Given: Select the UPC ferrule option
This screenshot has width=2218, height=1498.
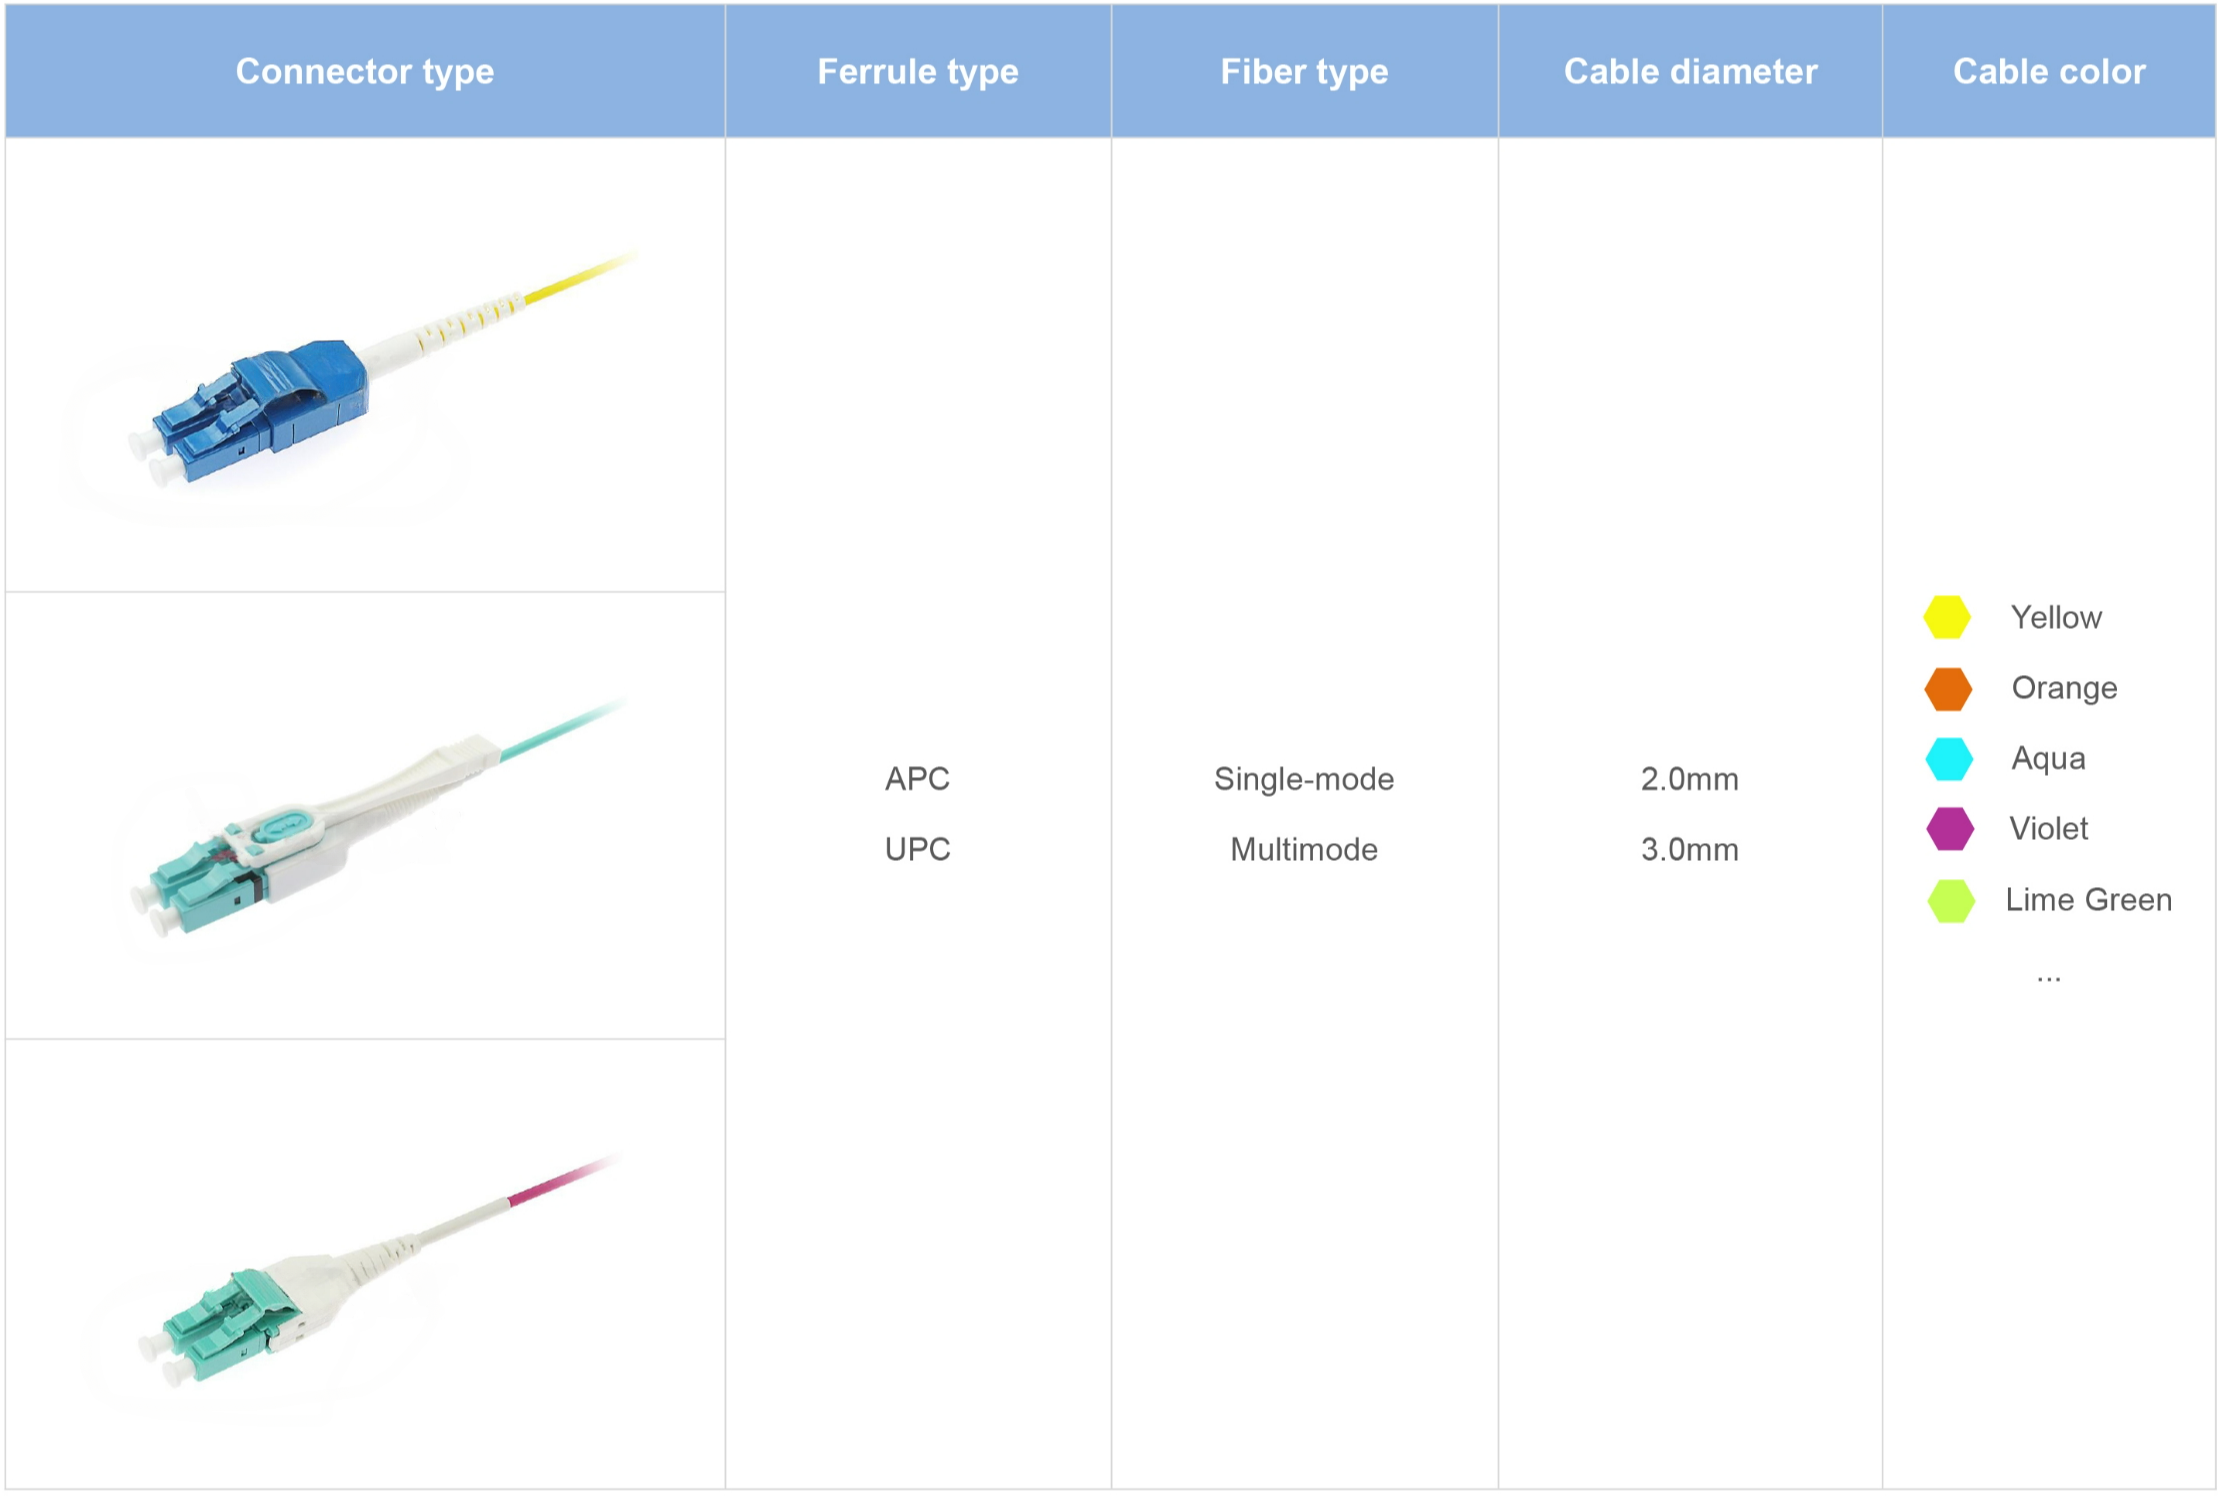Looking at the screenshot, I should tap(917, 849).
